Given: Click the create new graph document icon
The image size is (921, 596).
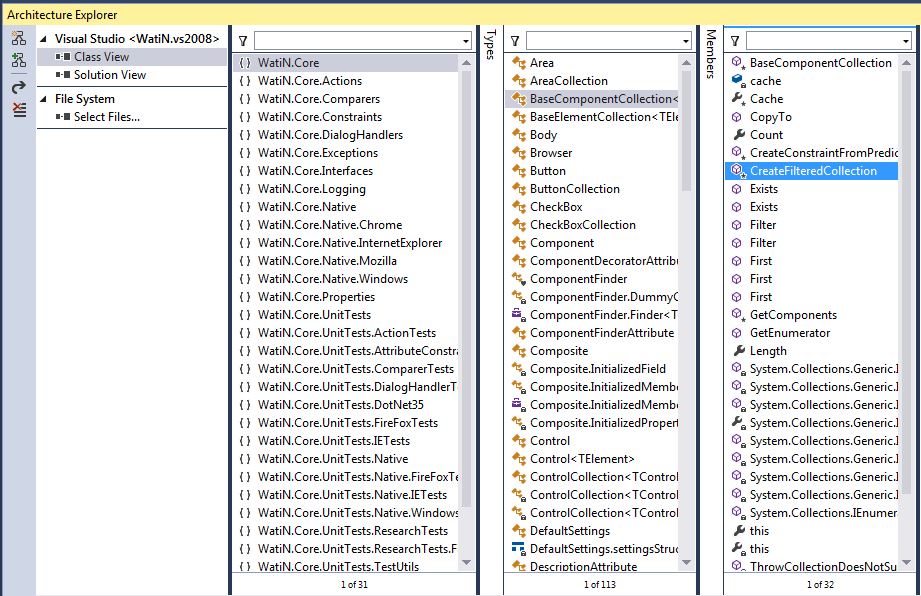Looking at the screenshot, I should click(19, 38).
